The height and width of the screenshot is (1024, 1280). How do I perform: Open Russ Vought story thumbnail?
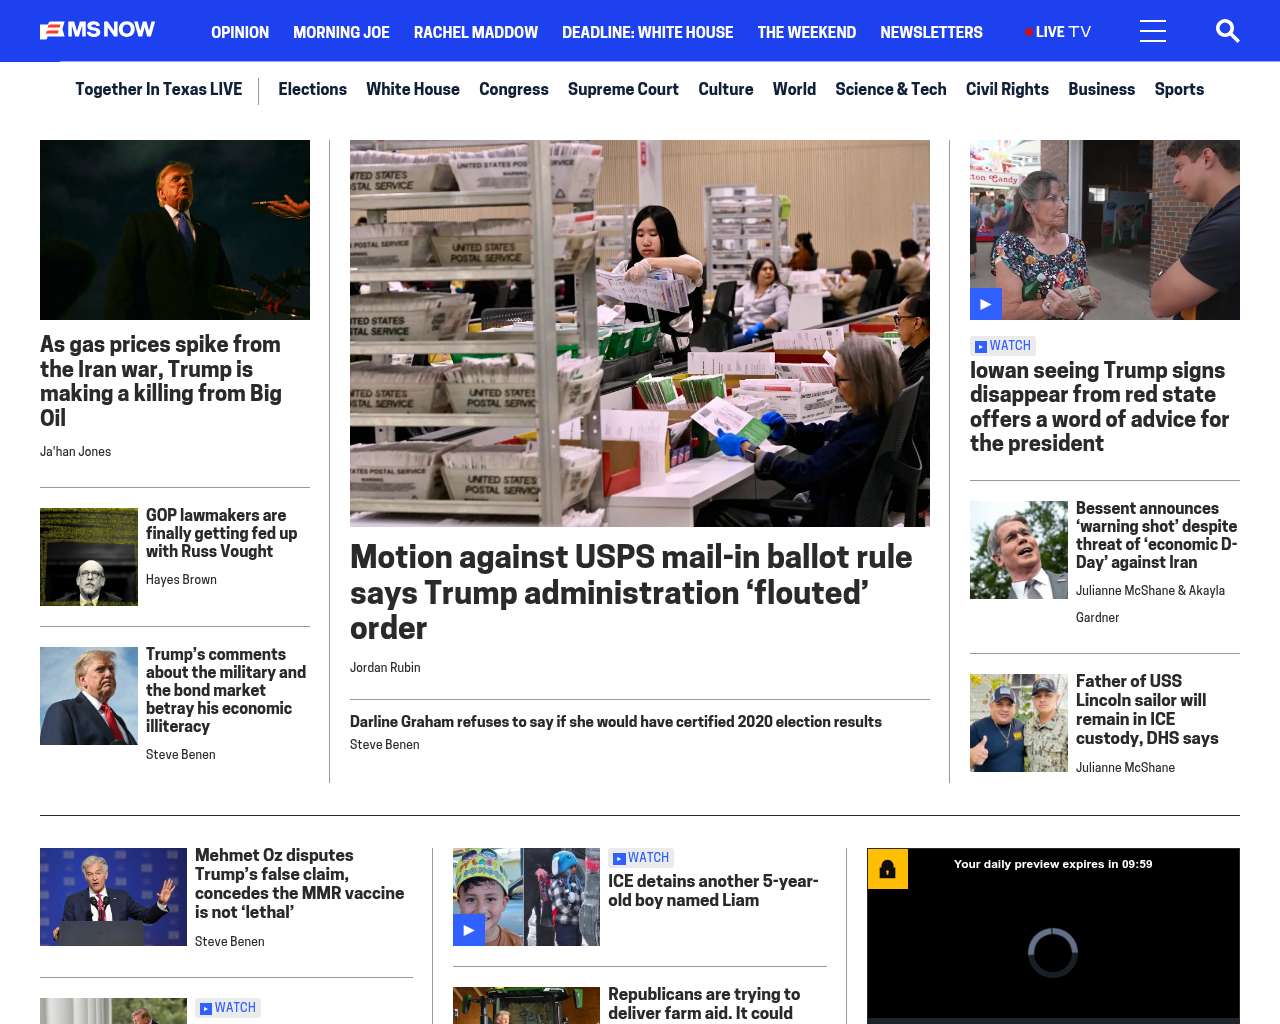pos(89,557)
